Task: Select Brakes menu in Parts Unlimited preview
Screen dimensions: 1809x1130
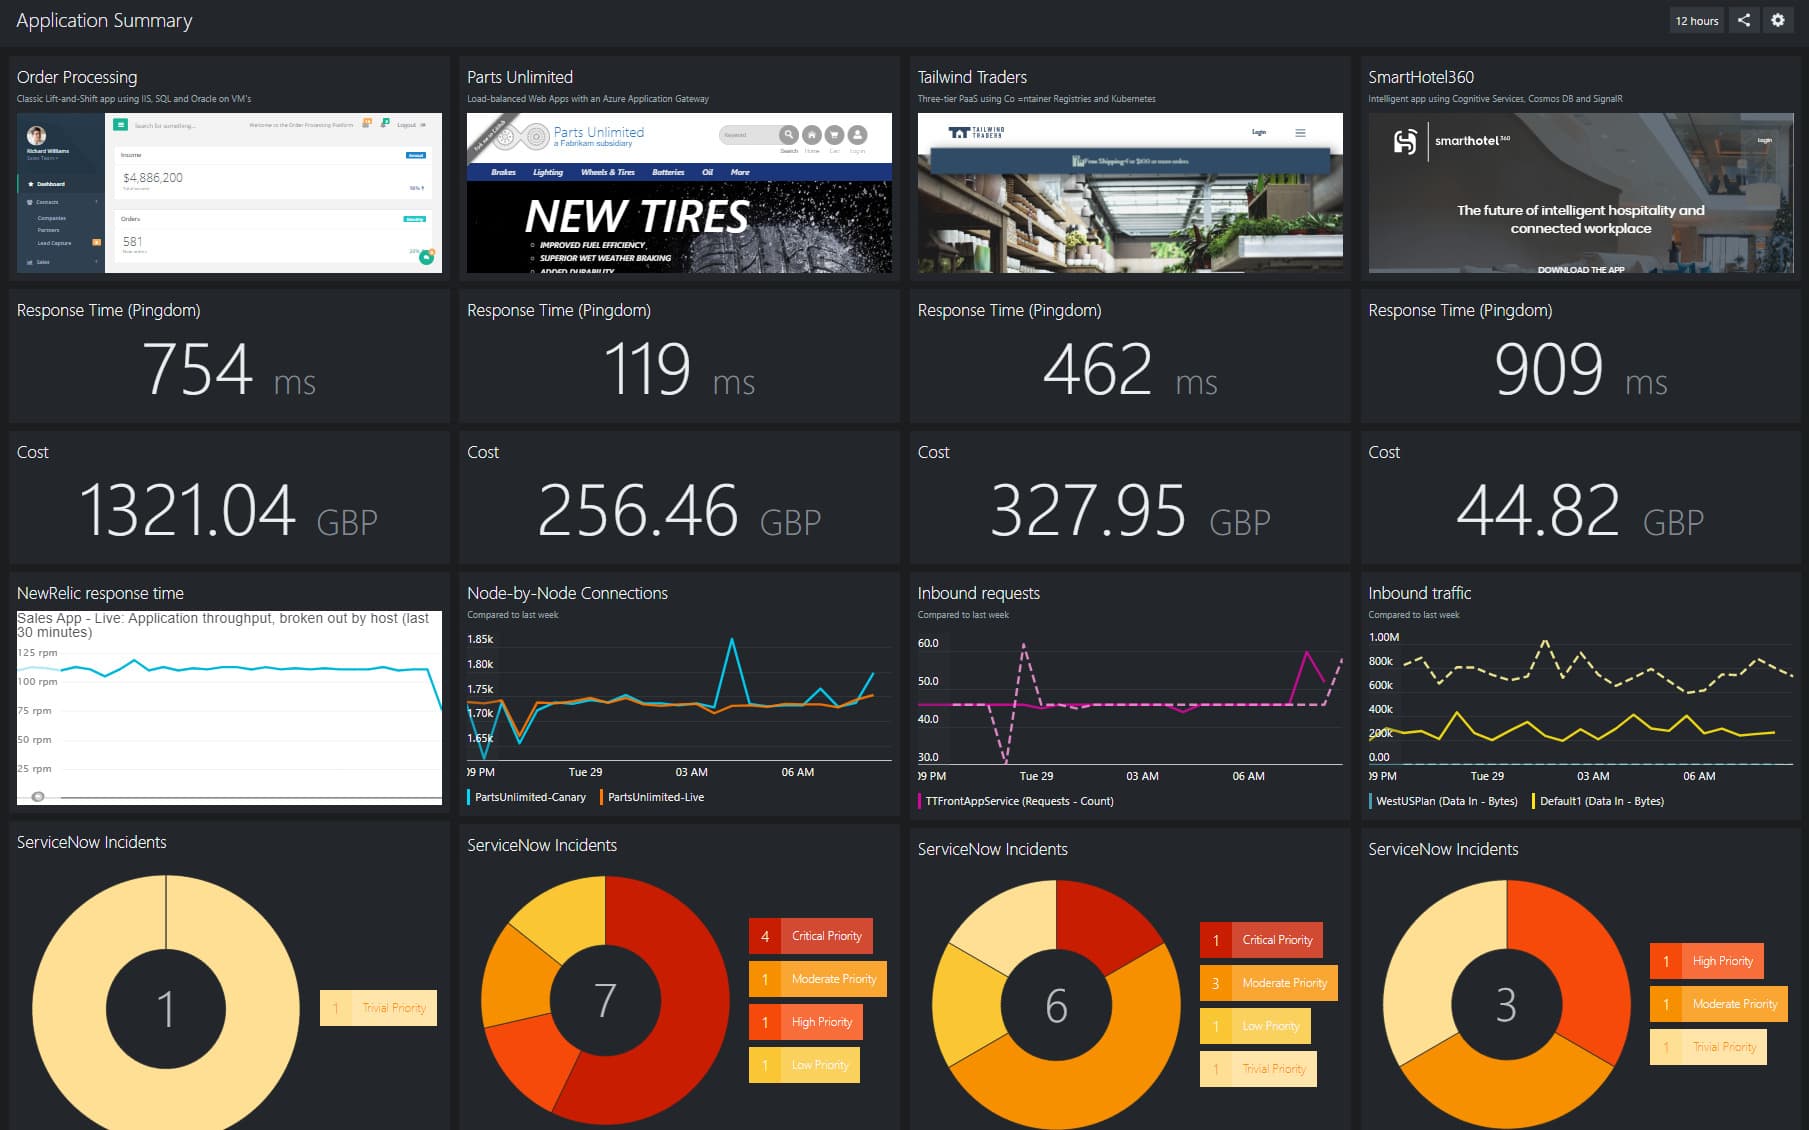Action: pyautogui.click(x=503, y=172)
